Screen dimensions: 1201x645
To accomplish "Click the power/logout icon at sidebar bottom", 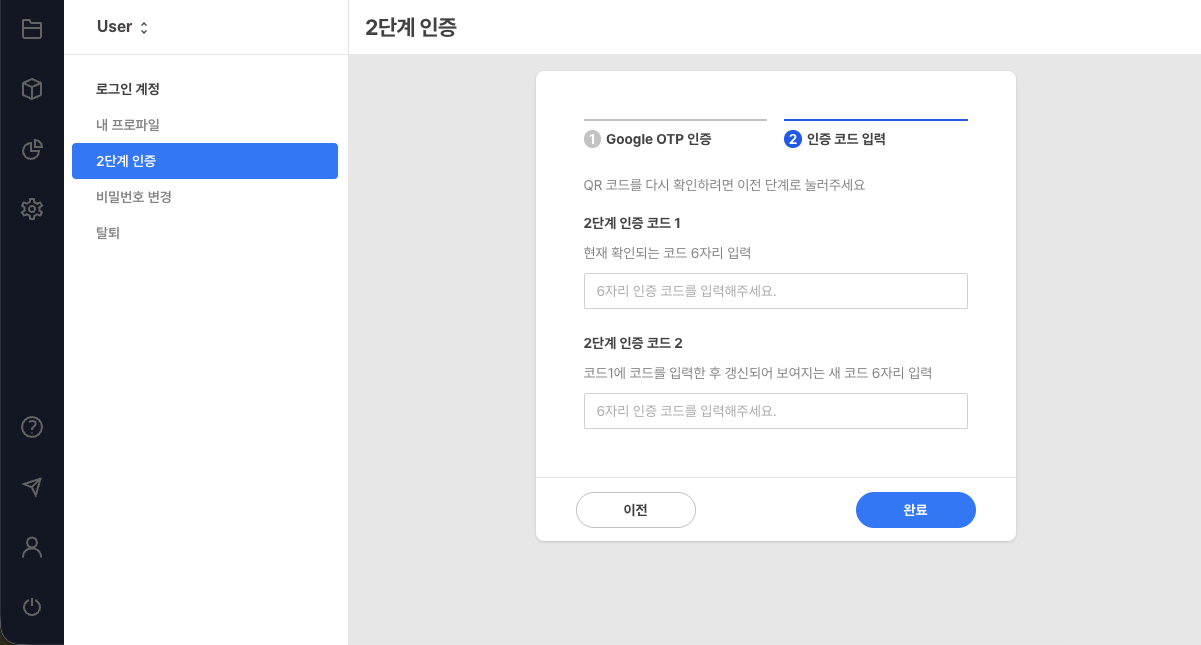I will [x=31, y=607].
